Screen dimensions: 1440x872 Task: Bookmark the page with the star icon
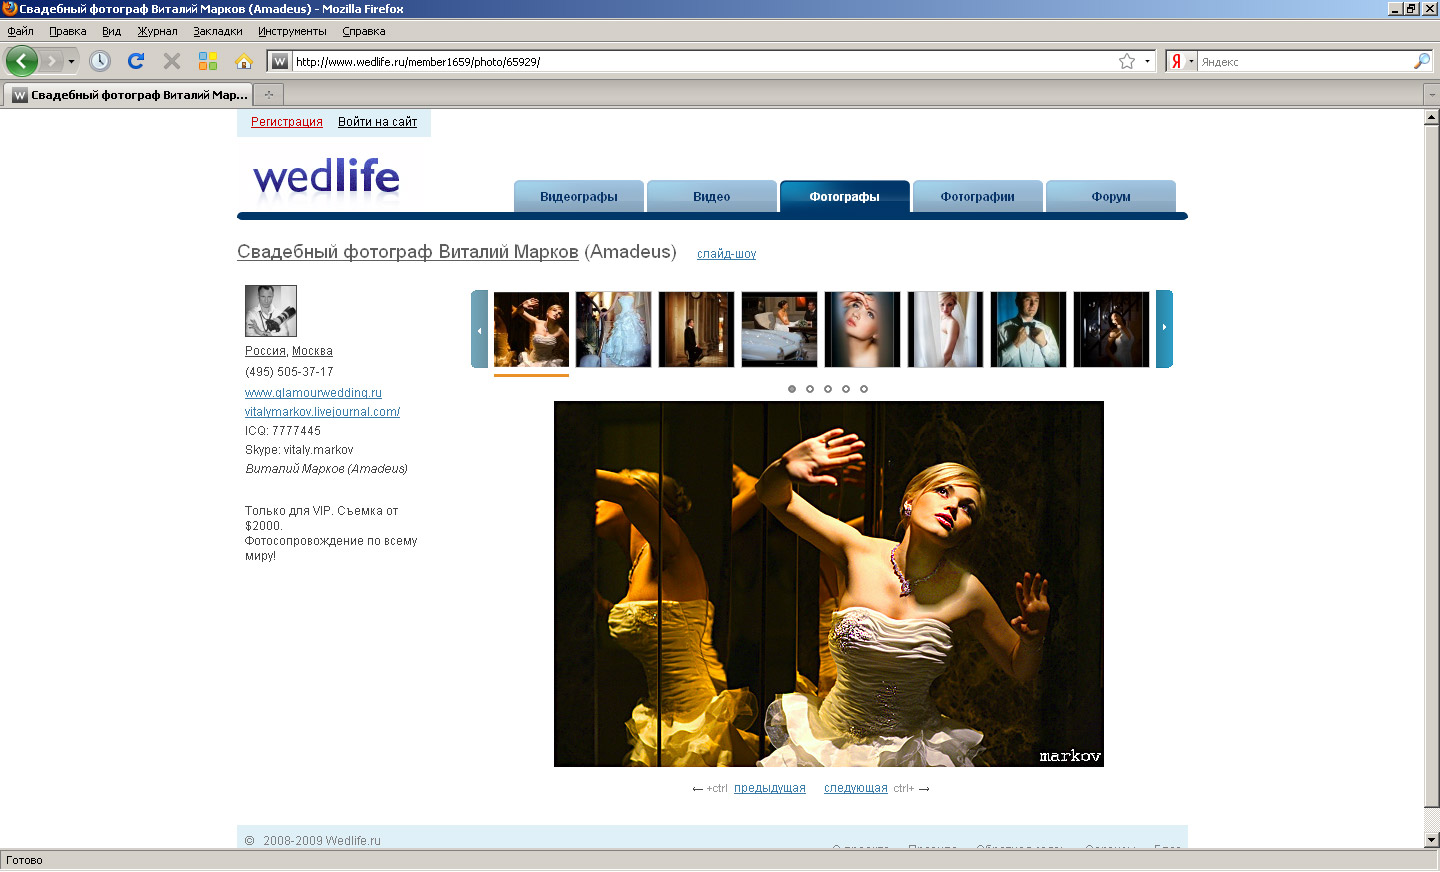pos(1127,61)
